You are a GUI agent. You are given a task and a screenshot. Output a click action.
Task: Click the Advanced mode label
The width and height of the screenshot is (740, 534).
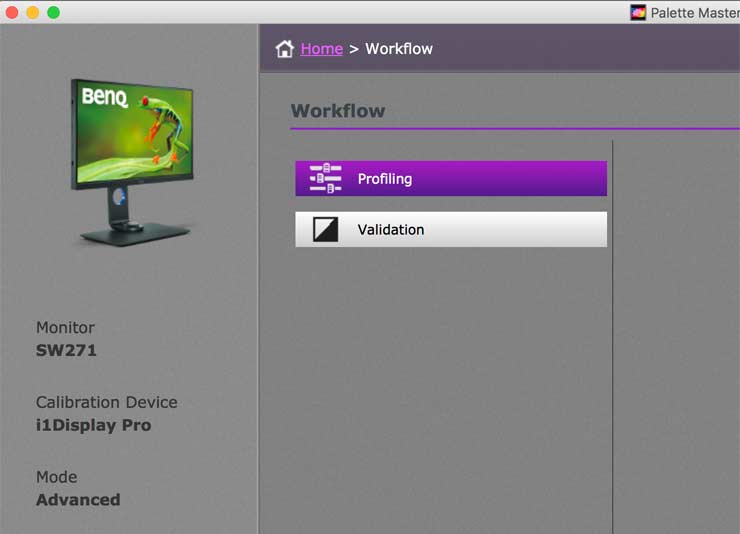(78, 500)
